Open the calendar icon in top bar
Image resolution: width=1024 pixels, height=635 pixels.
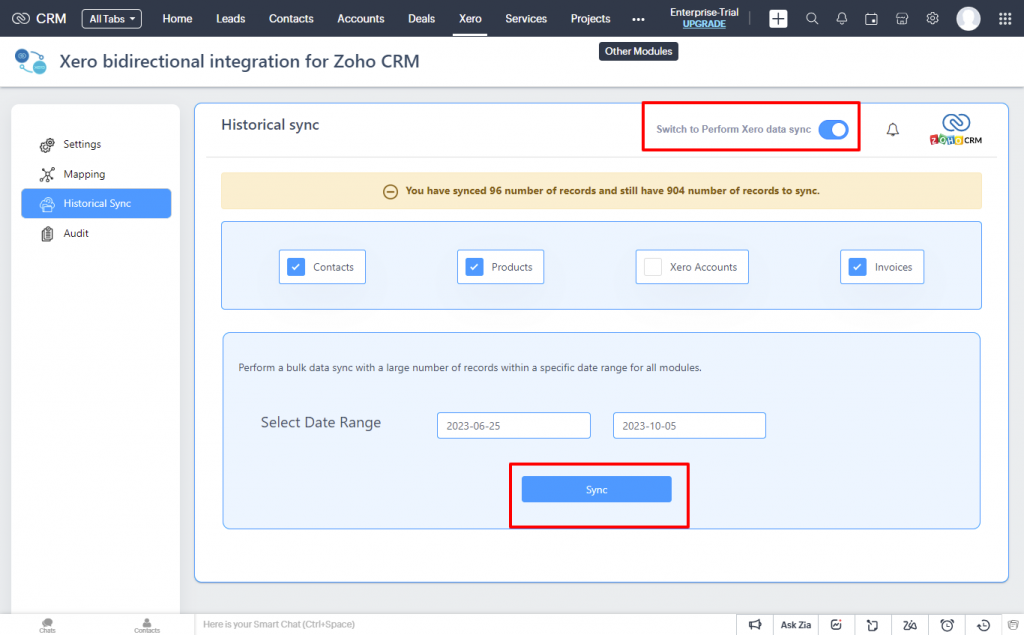point(871,19)
